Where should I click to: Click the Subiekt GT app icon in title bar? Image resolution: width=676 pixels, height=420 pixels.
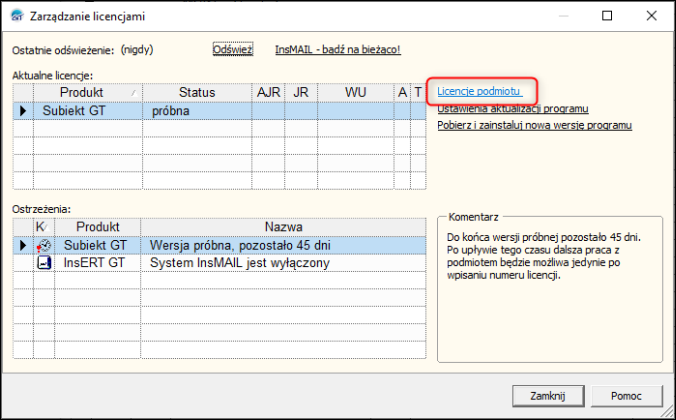point(17,16)
